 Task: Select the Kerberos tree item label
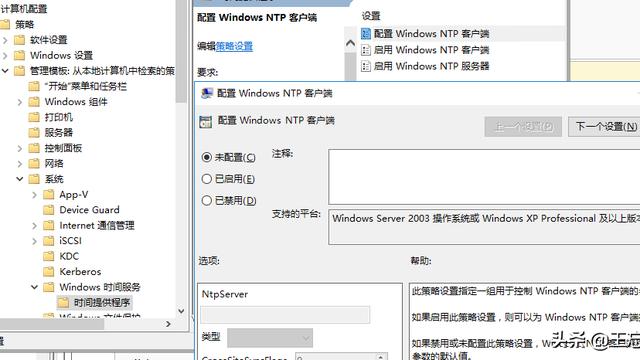[x=80, y=272]
